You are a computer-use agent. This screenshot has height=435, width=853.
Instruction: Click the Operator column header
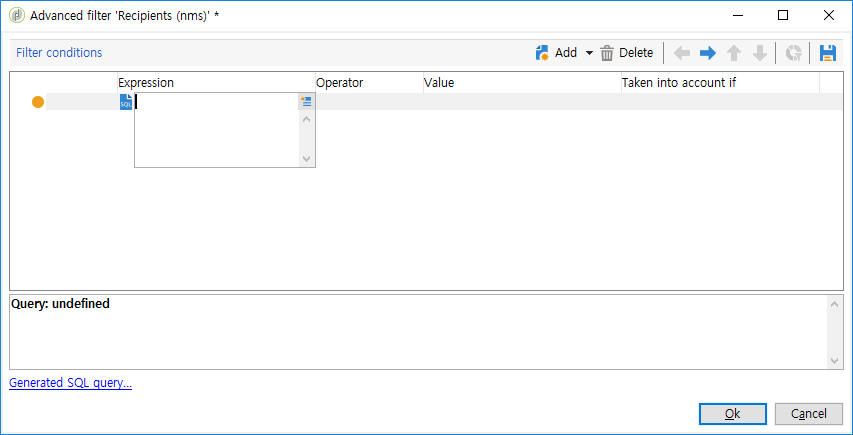(x=340, y=82)
